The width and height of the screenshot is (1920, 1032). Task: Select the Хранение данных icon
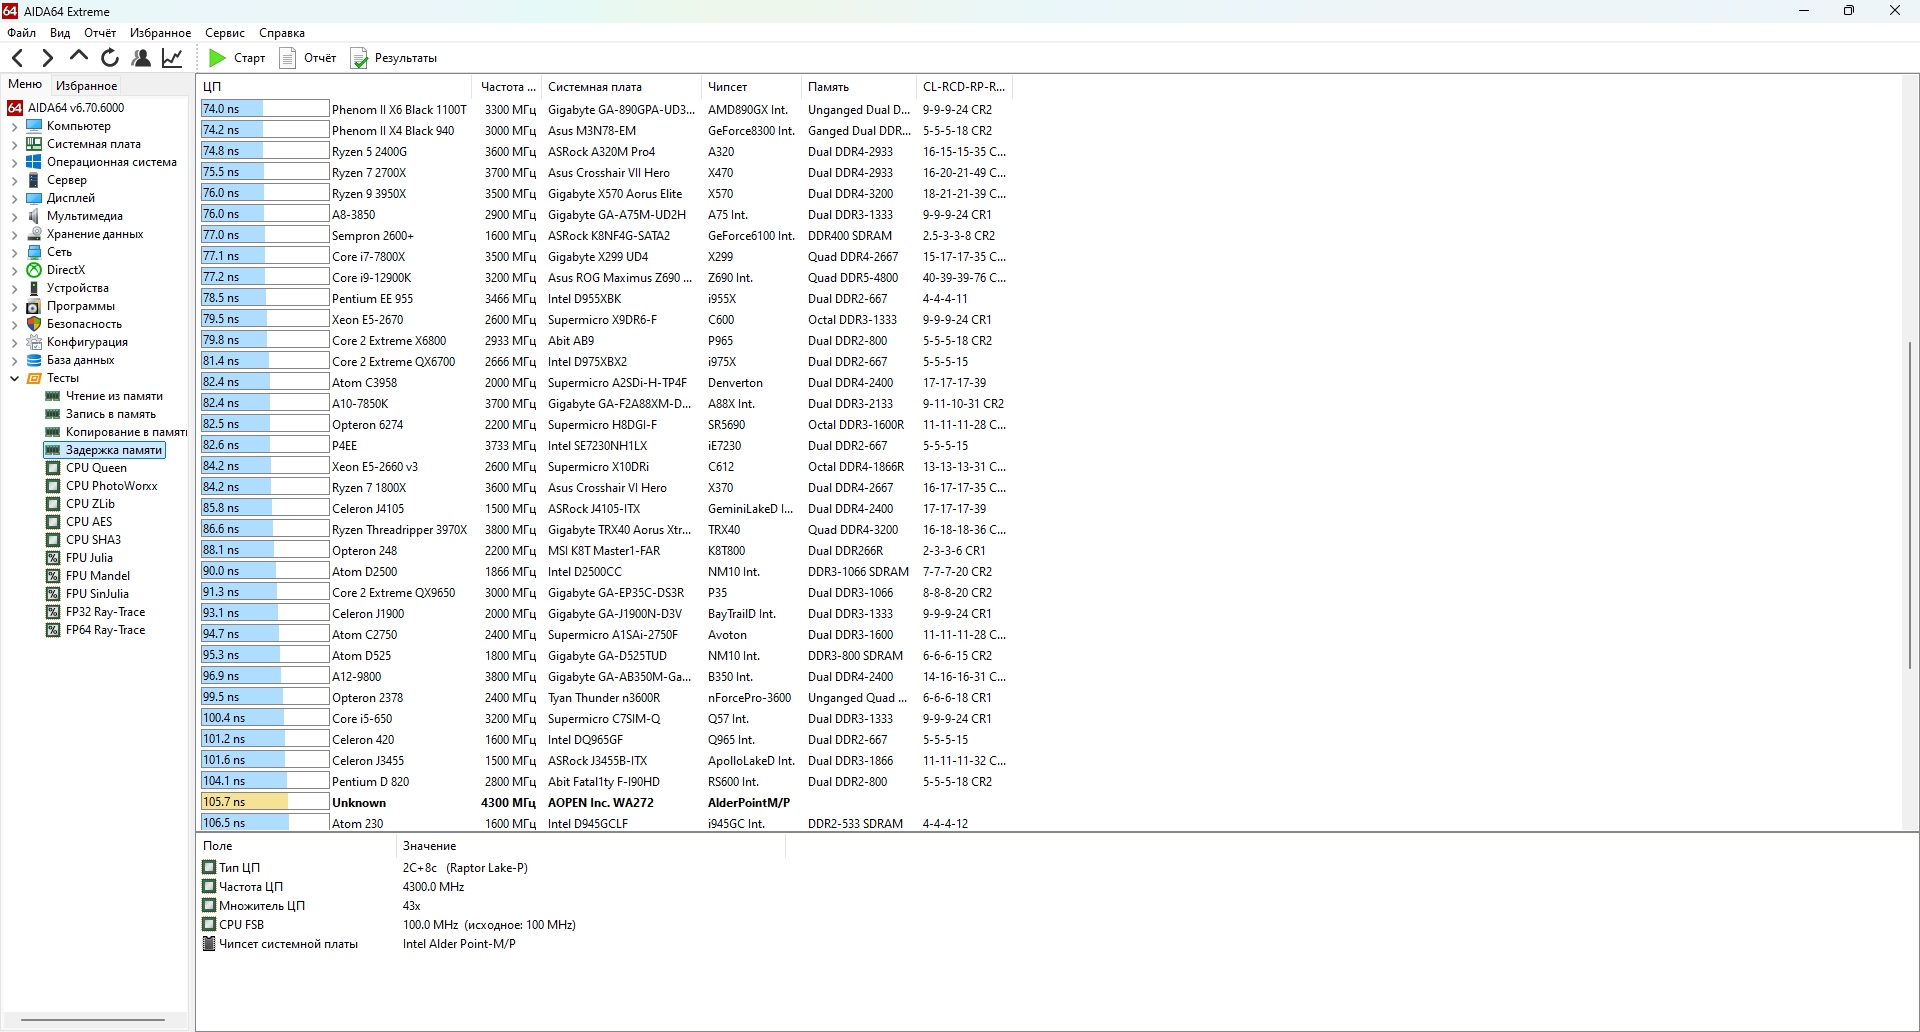tap(34, 234)
